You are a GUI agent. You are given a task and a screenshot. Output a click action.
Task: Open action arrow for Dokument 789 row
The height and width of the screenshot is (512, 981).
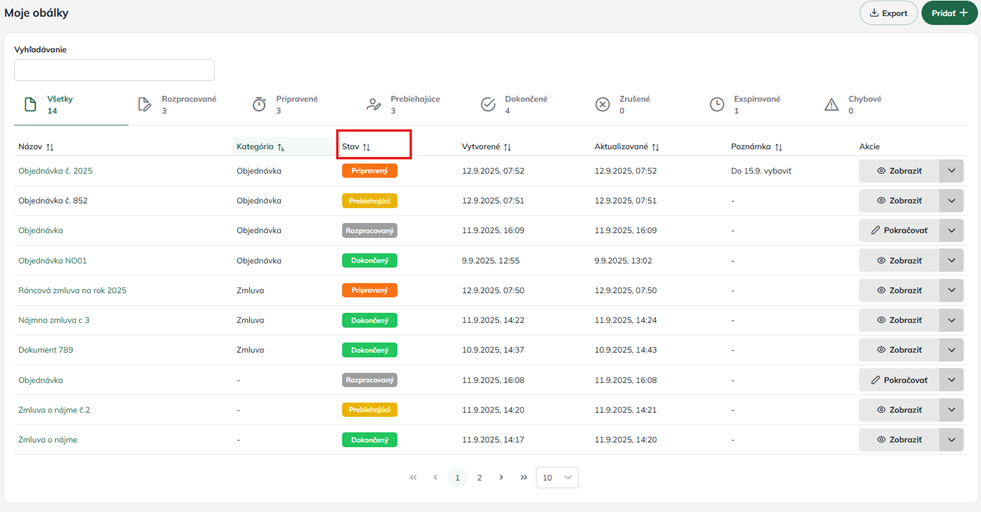(x=951, y=350)
